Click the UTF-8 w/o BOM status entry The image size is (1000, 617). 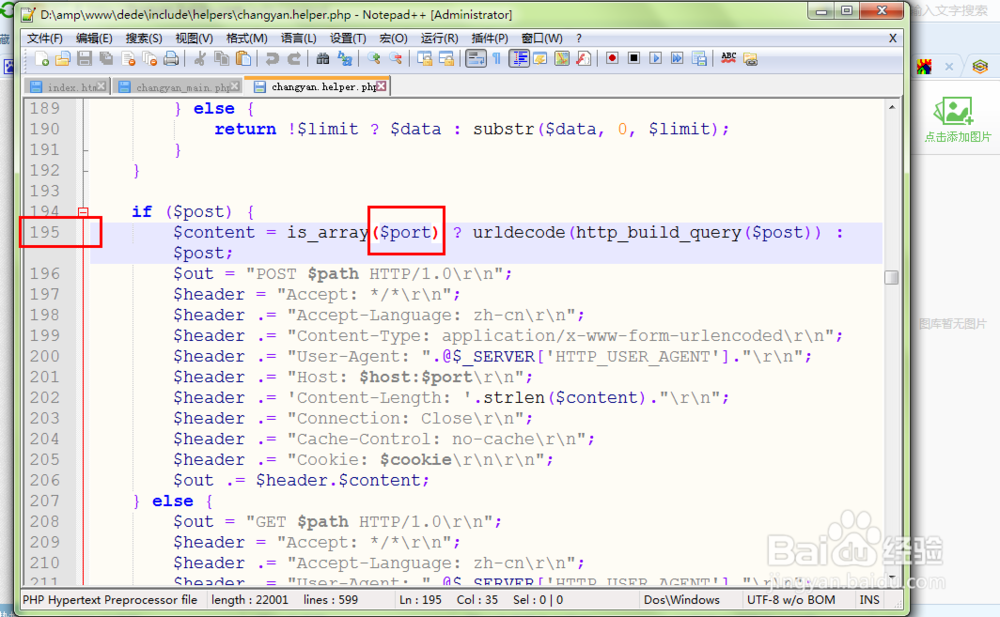tap(791, 600)
